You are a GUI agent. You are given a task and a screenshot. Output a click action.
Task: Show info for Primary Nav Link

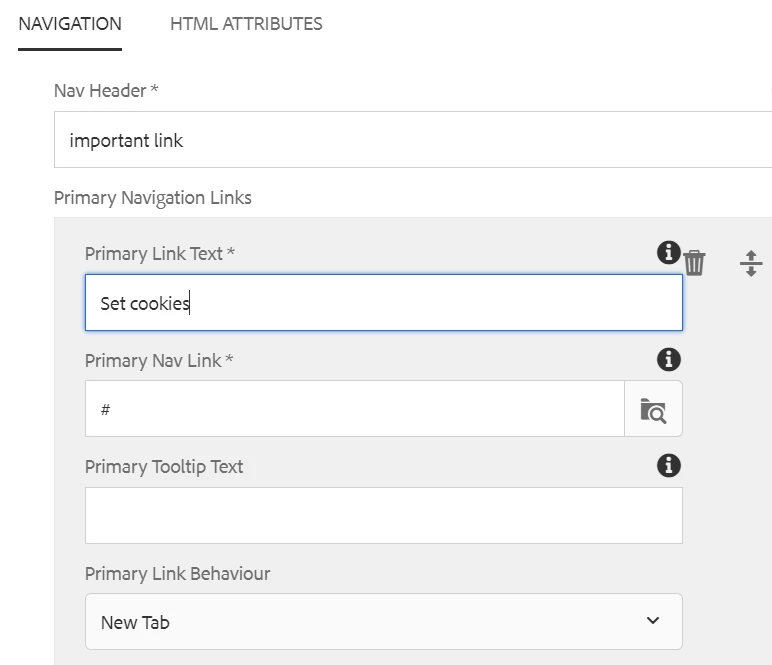(x=668, y=360)
